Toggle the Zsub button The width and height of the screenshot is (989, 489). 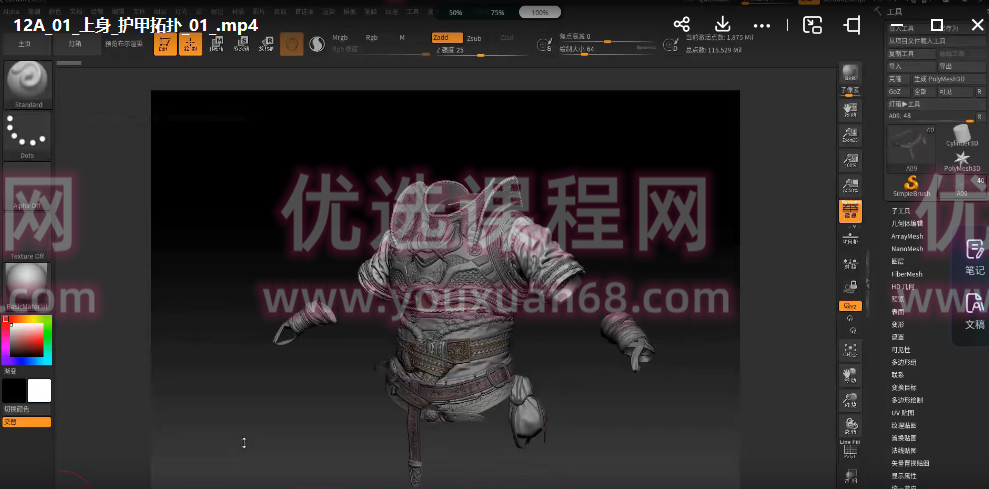(474, 38)
